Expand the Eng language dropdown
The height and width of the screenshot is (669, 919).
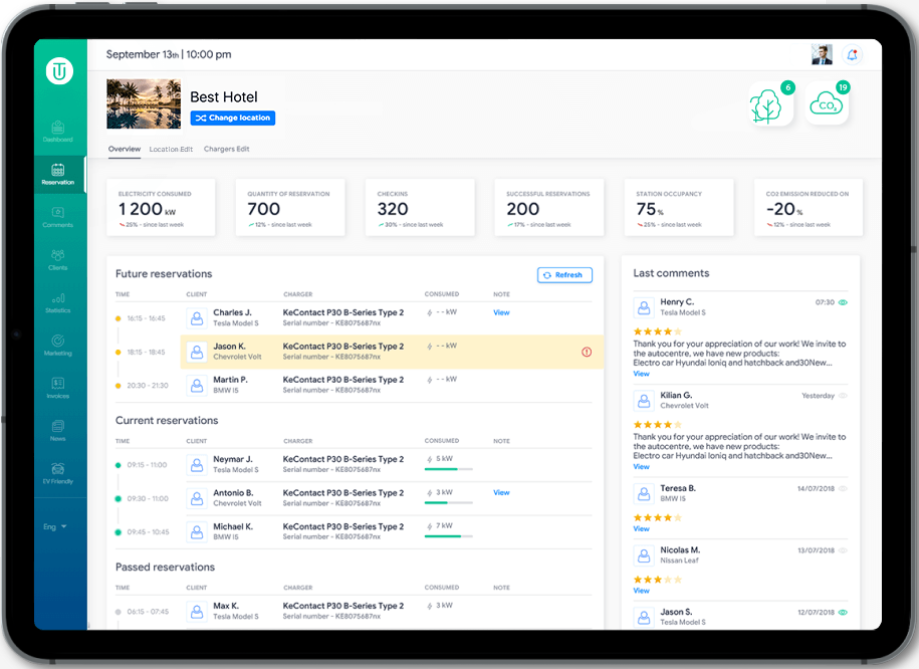click(x=56, y=526)
